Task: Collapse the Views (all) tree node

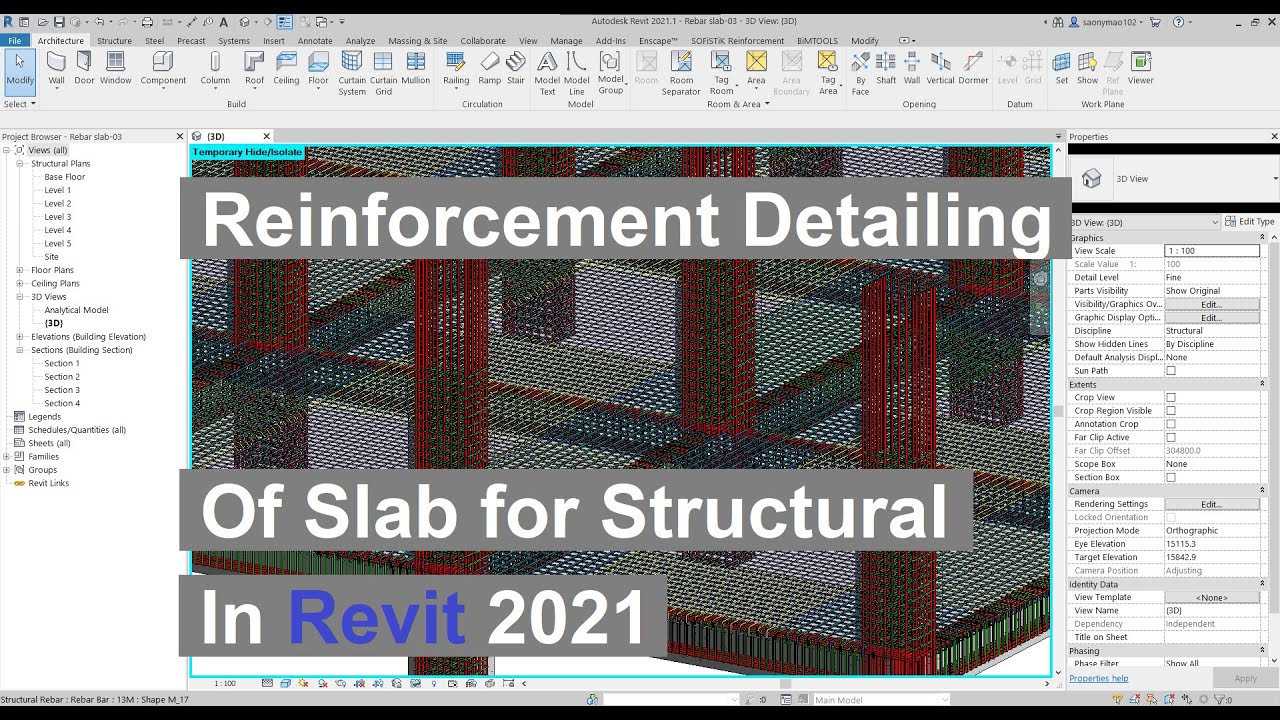Action: pos(7,150)
